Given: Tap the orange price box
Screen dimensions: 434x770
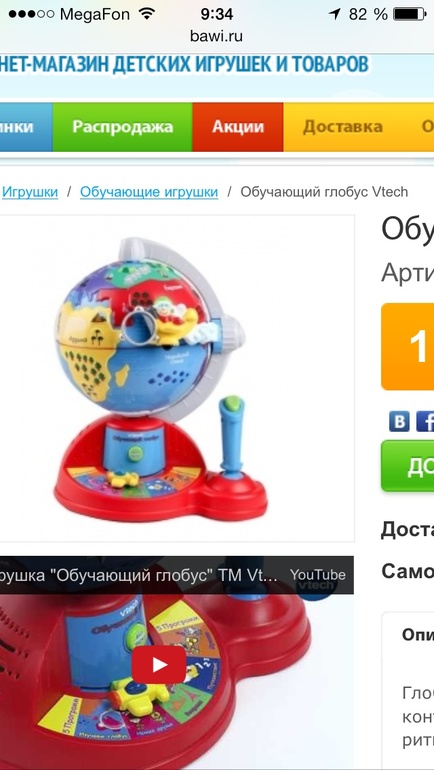Looking at the screenshot, I should coord(407,347).
